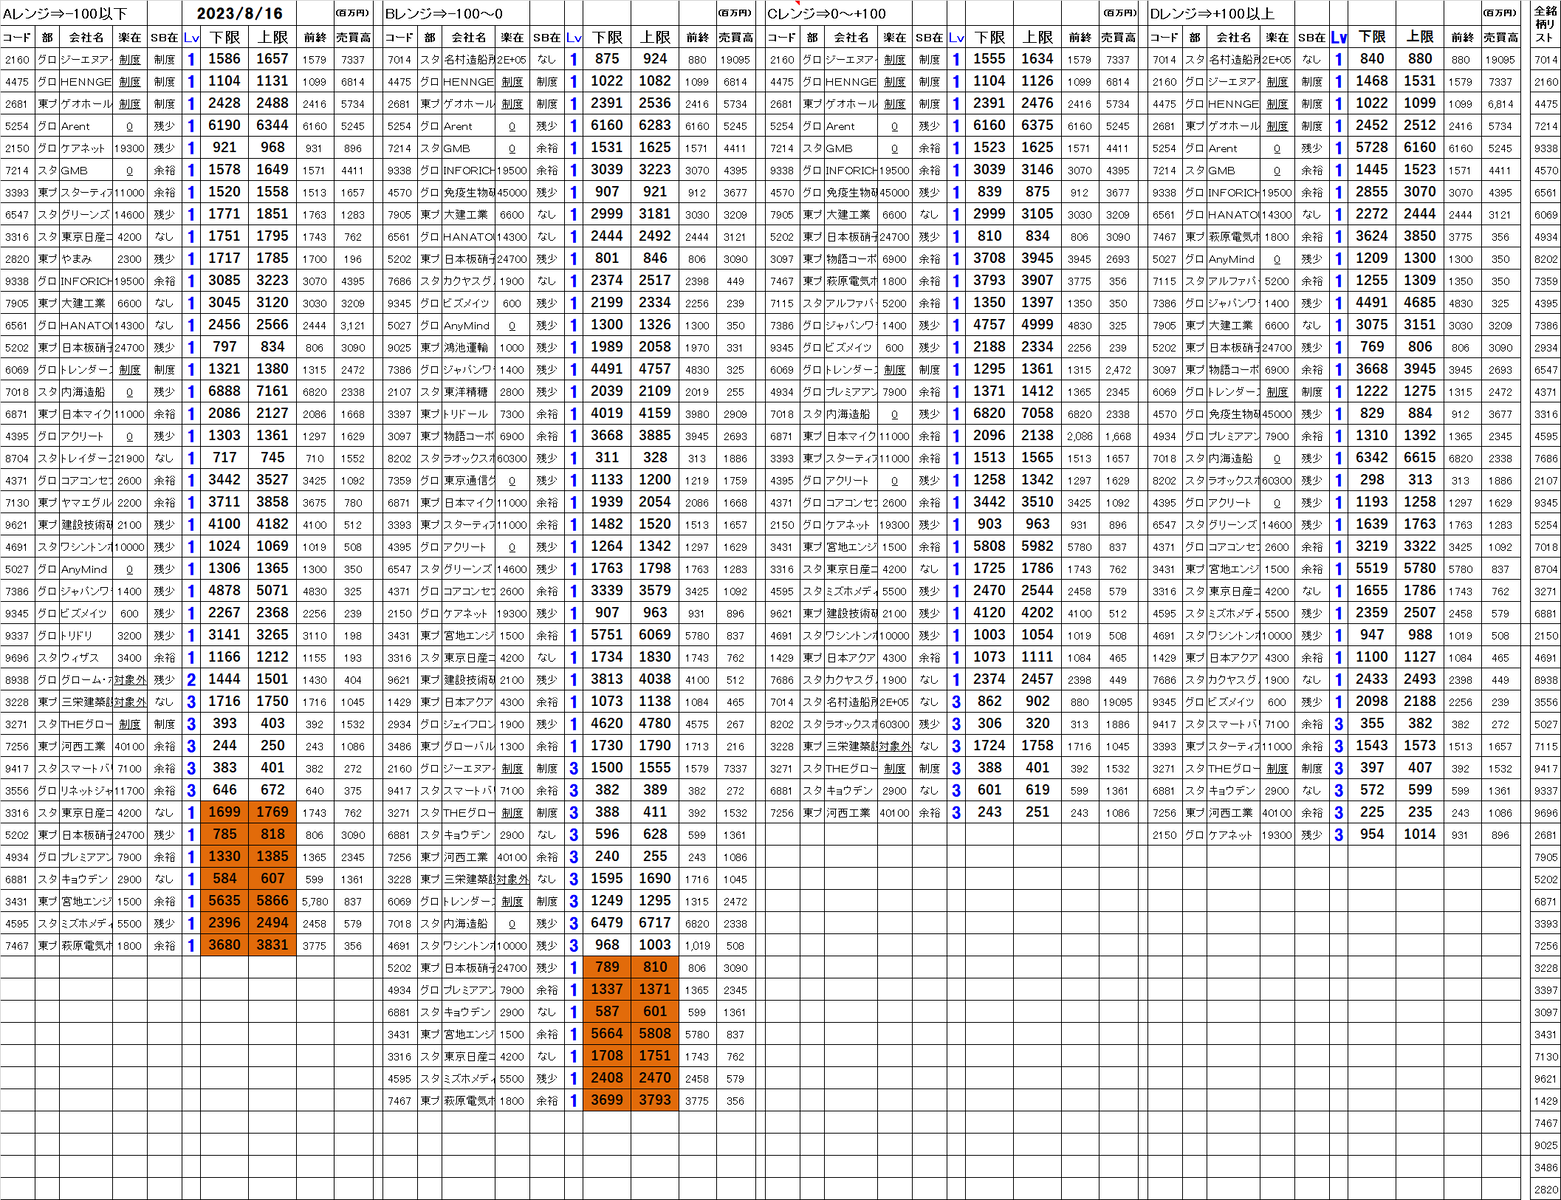This screenshot has width=1561, height=1200.
Task: Click the Bレンジ⇒-100〜0 title cell
Action: (x=444, y=14)
